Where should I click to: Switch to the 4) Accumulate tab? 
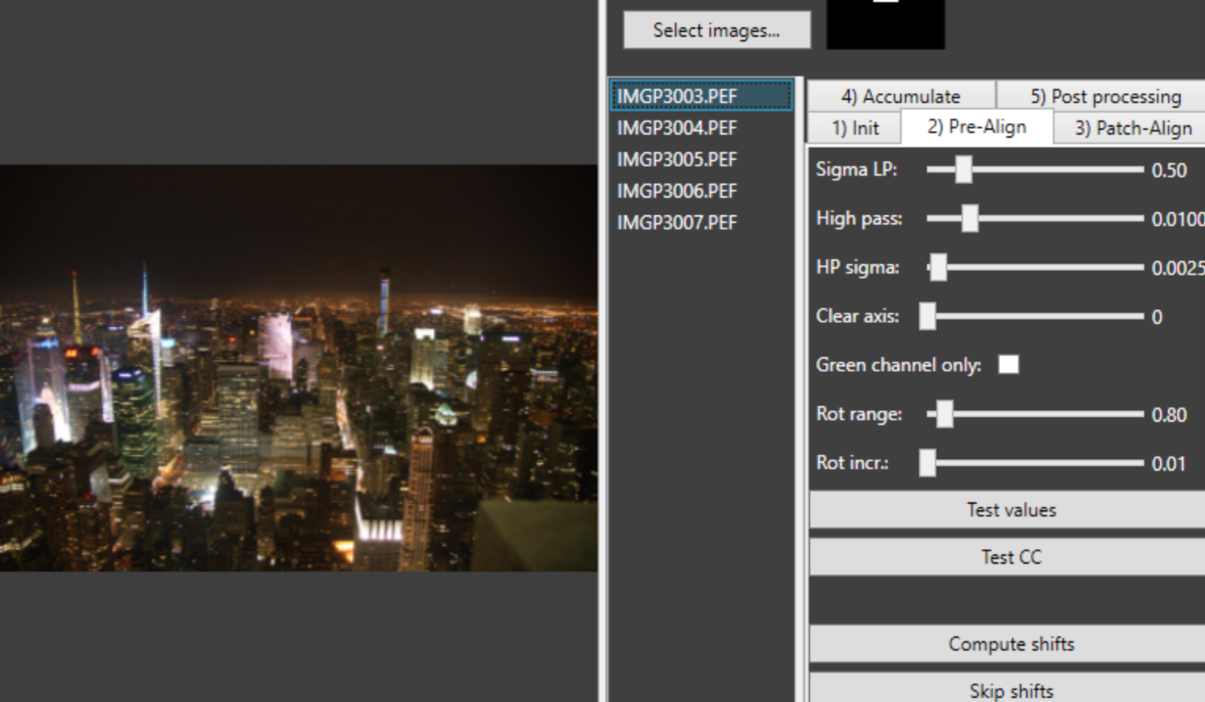900,96
